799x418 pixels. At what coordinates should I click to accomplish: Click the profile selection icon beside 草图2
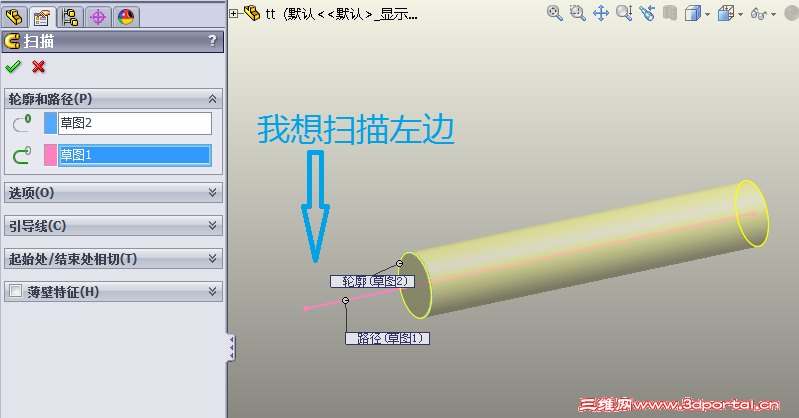pos(22,123)
